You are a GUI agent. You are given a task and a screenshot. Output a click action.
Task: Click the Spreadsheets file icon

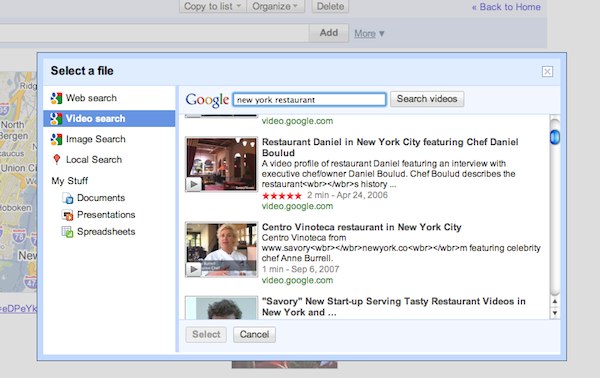(x=68, y=232)
